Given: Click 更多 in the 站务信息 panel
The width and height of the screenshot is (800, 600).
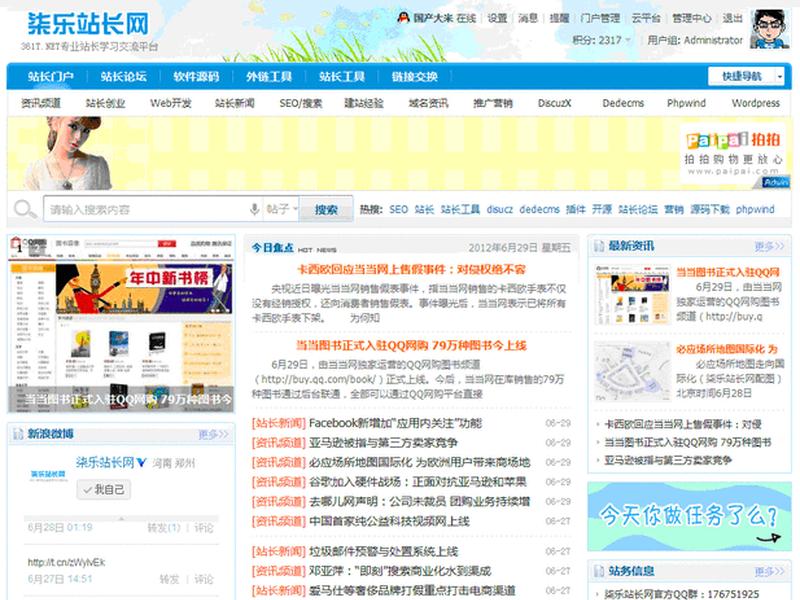Looking at the screenshot, I should click(769, 571).
